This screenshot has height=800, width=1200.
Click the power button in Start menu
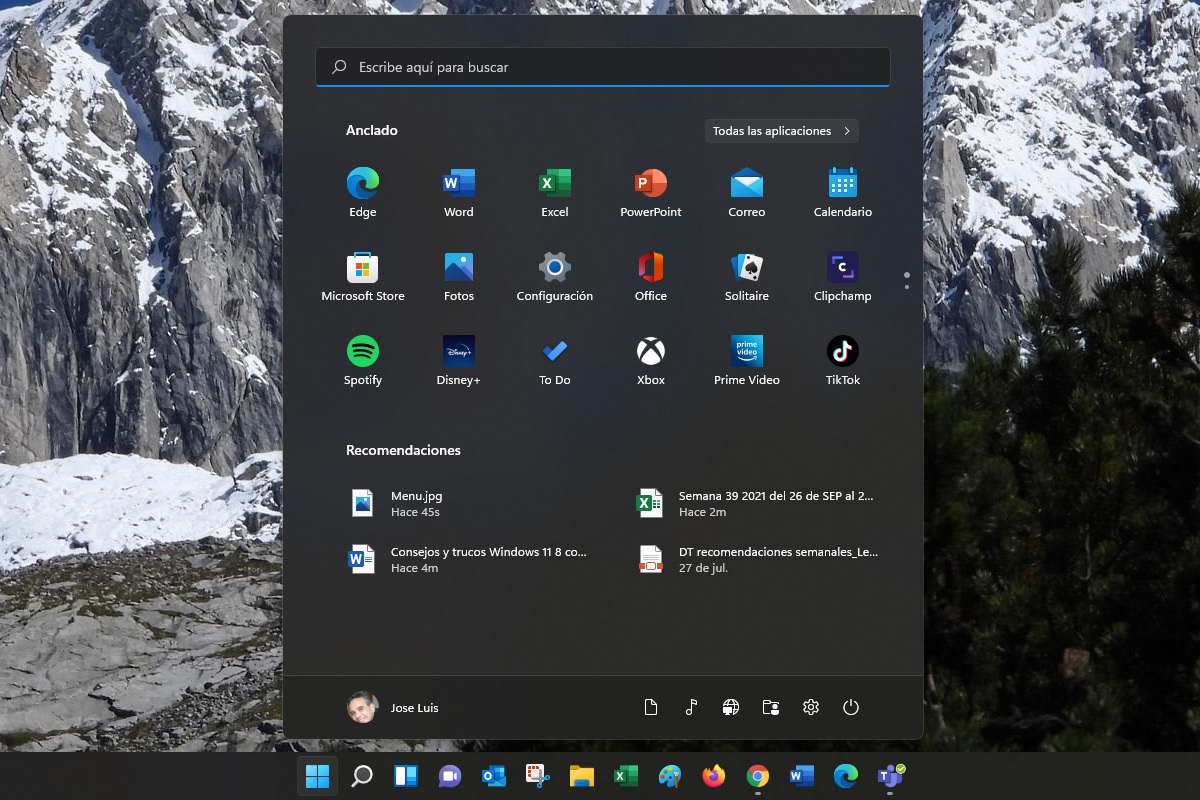pyautogui.click(x=850, y=708)
